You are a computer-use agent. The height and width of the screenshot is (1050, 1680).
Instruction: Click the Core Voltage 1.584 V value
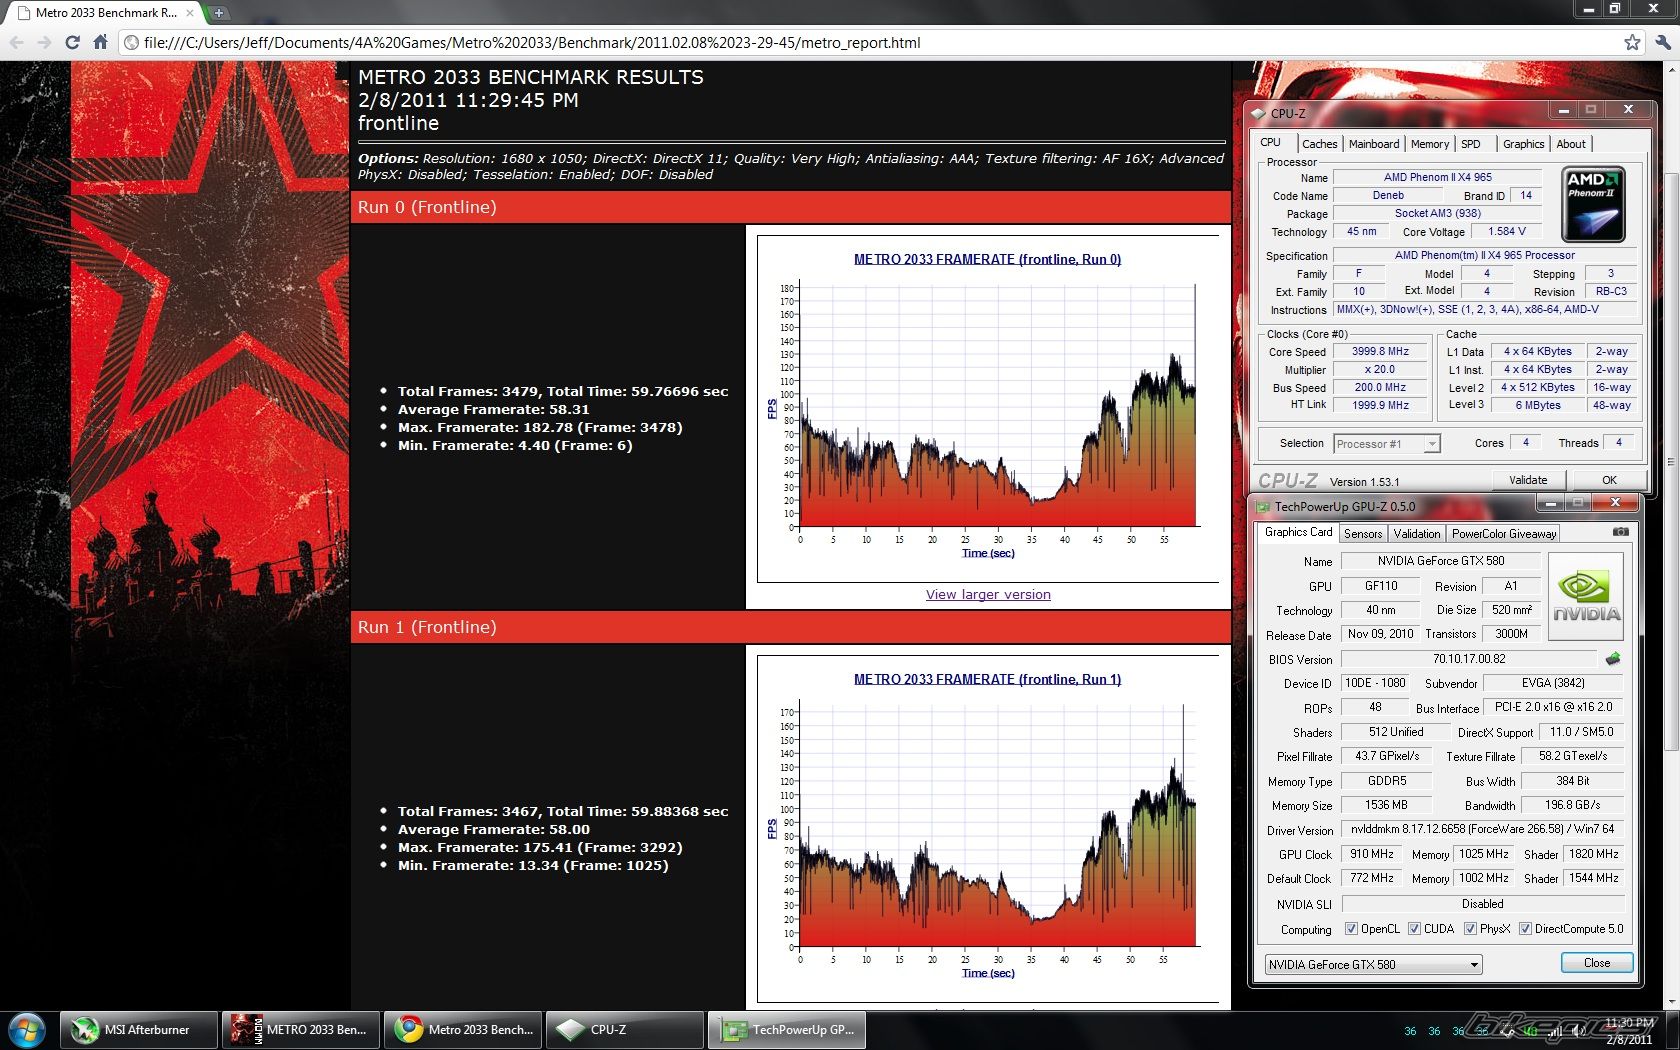(x=1507, y=231)
